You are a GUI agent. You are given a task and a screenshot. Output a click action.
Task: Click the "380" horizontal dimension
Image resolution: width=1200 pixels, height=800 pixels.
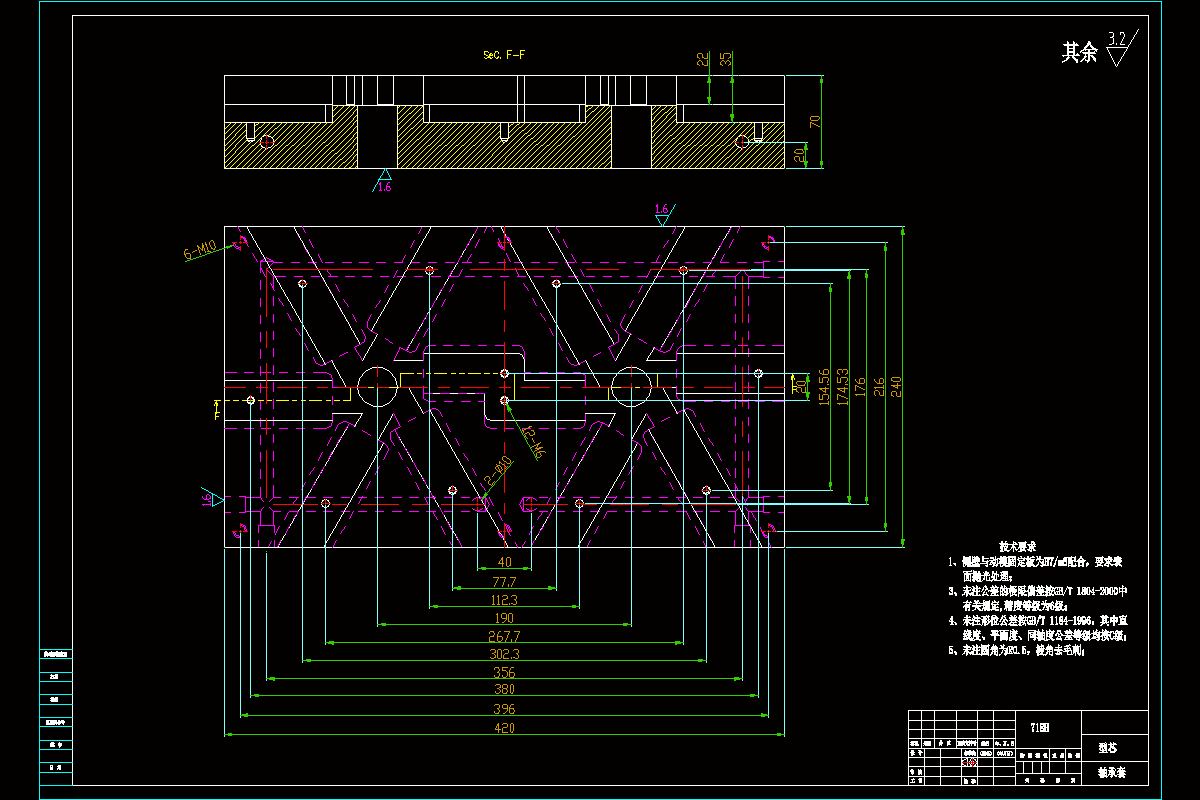coord(504,690)
